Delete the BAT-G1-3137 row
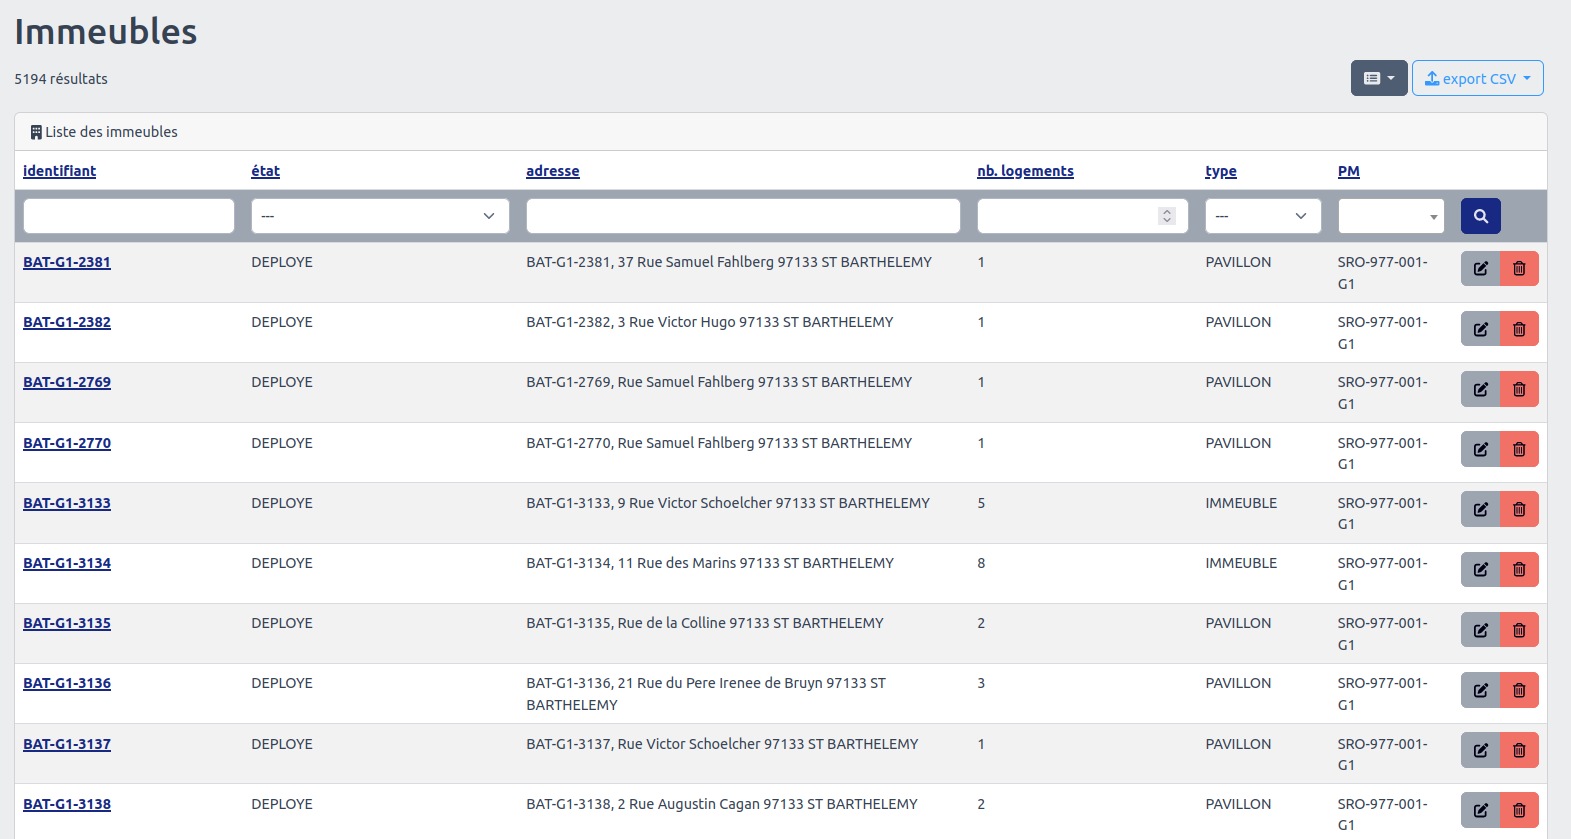Screen dimensions: 1571x839 pos(1519,750)
